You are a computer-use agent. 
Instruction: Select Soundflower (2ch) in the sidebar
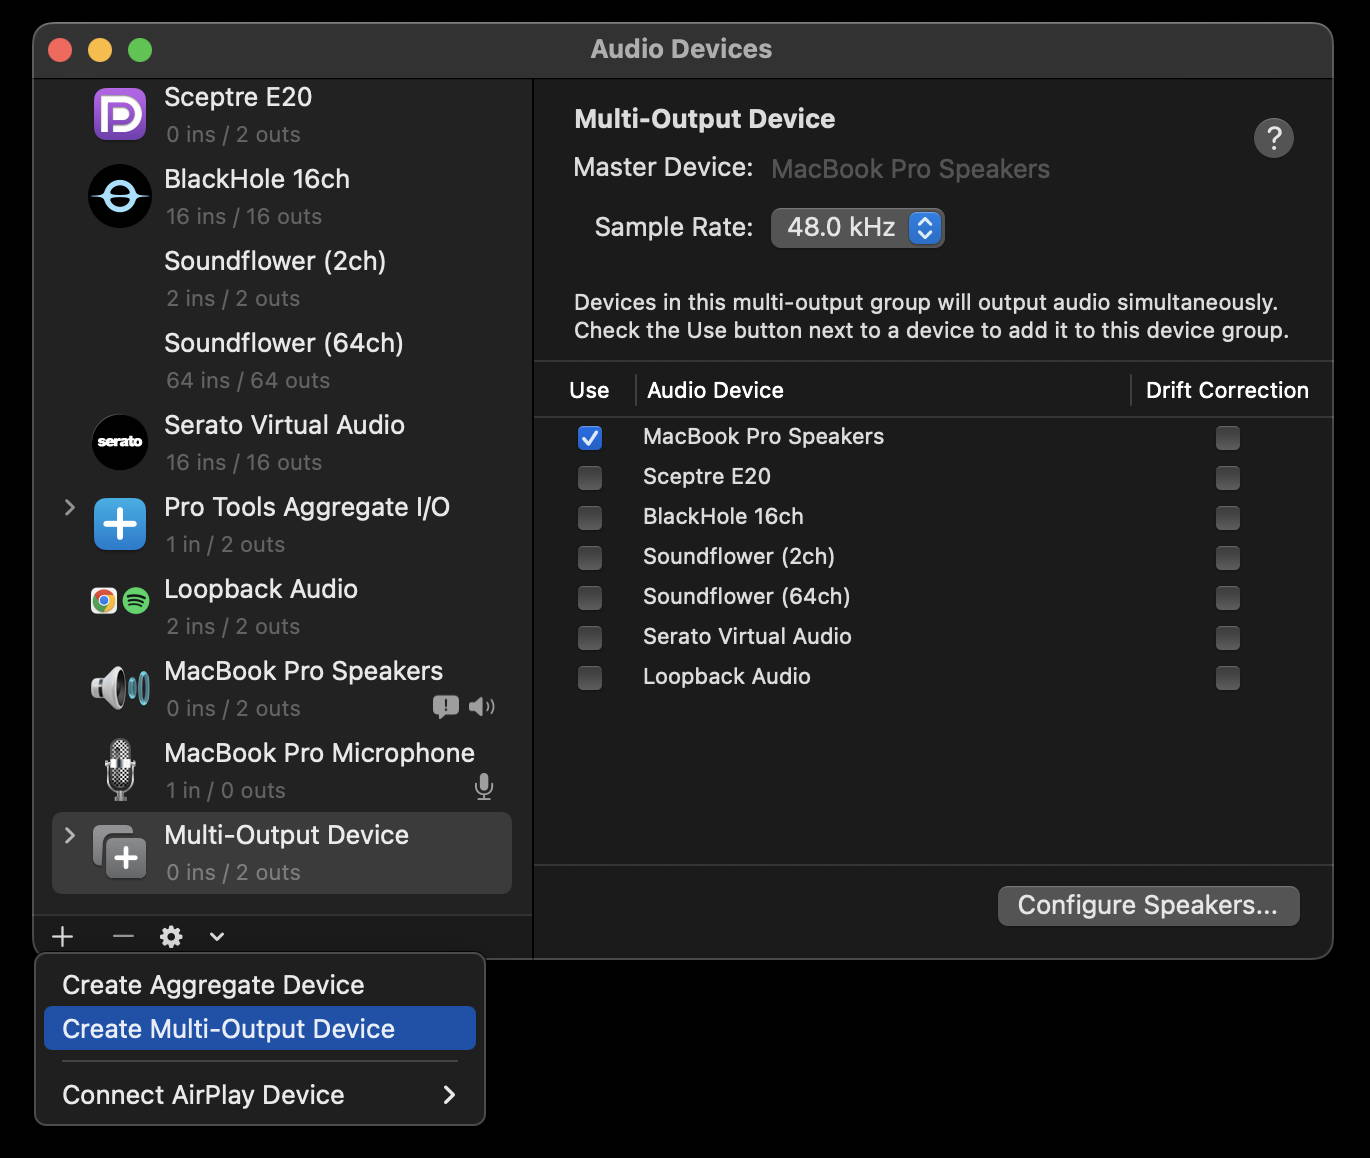point(282,278)
